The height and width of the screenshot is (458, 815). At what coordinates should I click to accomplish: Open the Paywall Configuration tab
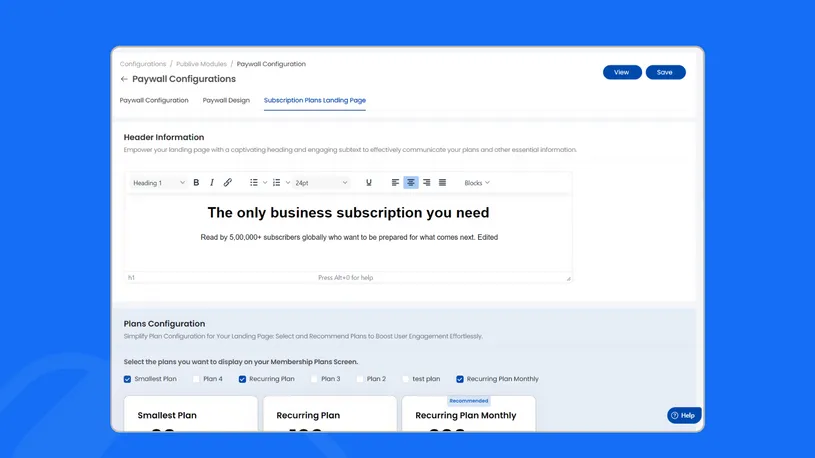[x=154, y=101]
